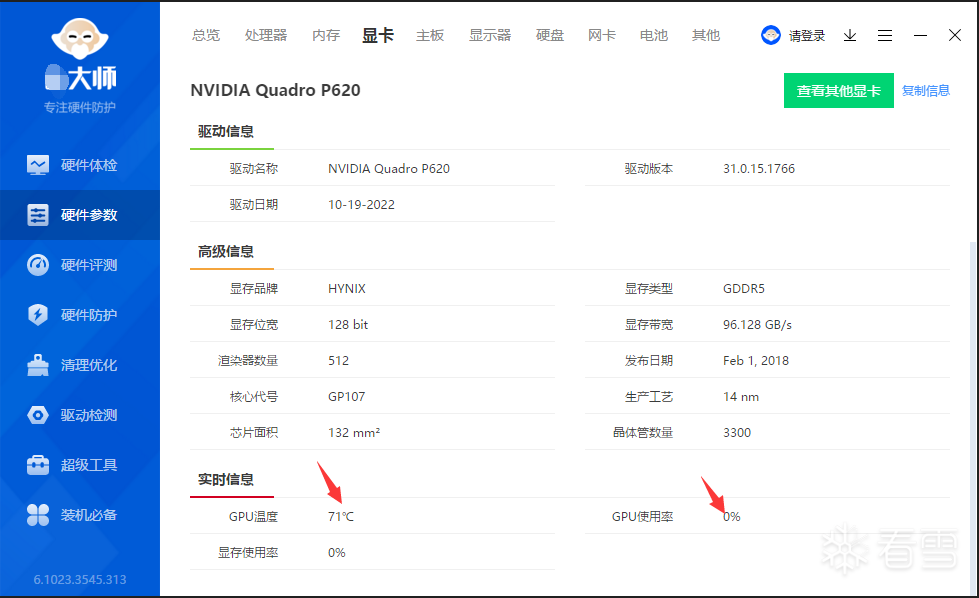Click the 硬件参数 sliders icon in sidebar
This screenshot has height=598, width=979.
[x=37, y=215]
